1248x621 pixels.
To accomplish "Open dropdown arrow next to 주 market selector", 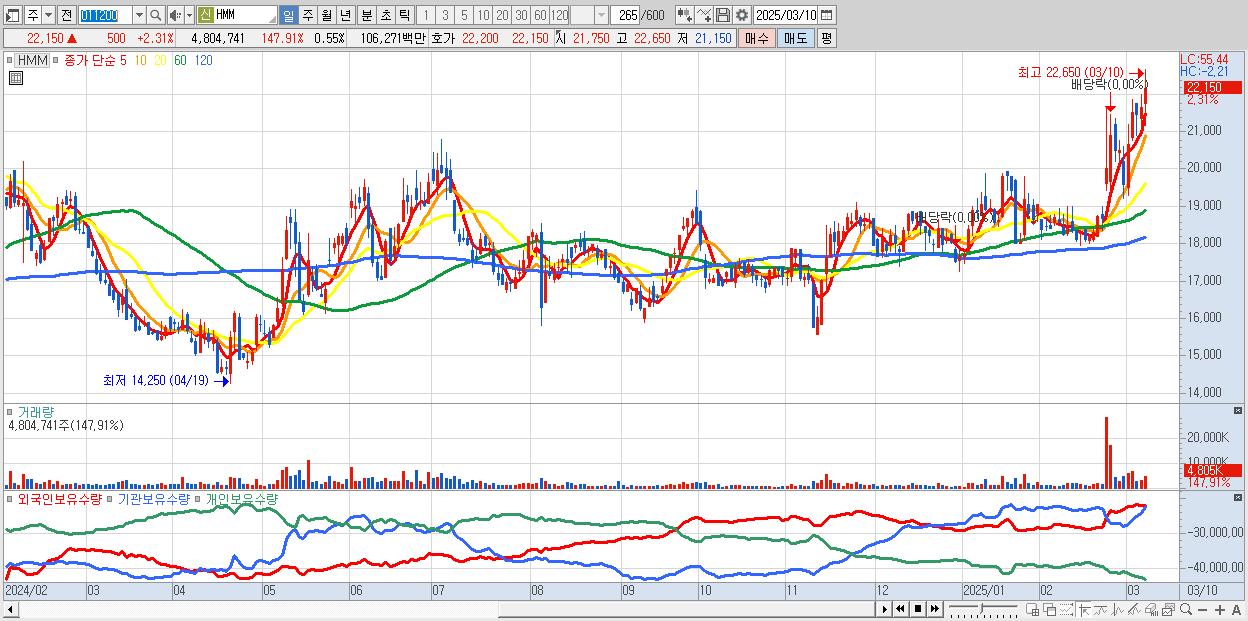I will pos(48,15).
